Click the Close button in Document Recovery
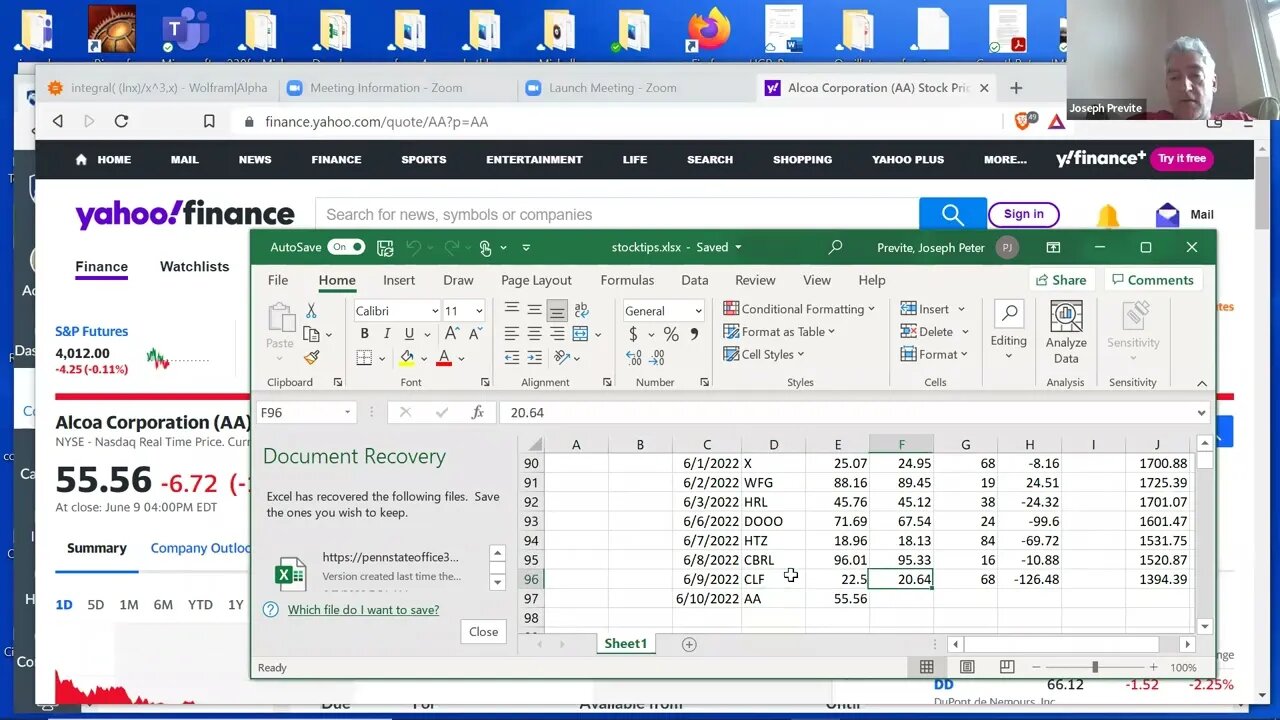This screenshot has height=720, width=1280. [483, 631]
